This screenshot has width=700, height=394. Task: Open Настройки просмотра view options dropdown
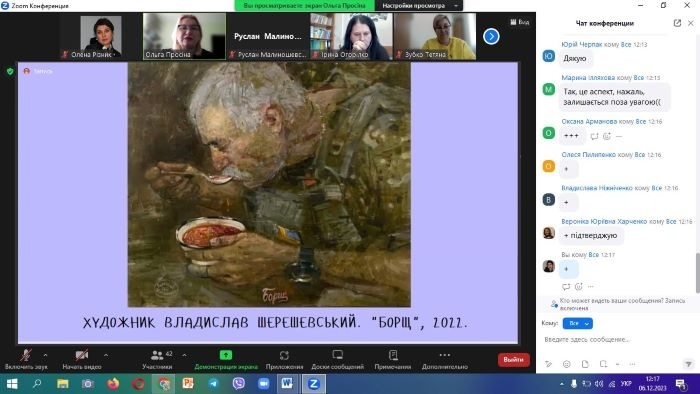pos(419,6)
